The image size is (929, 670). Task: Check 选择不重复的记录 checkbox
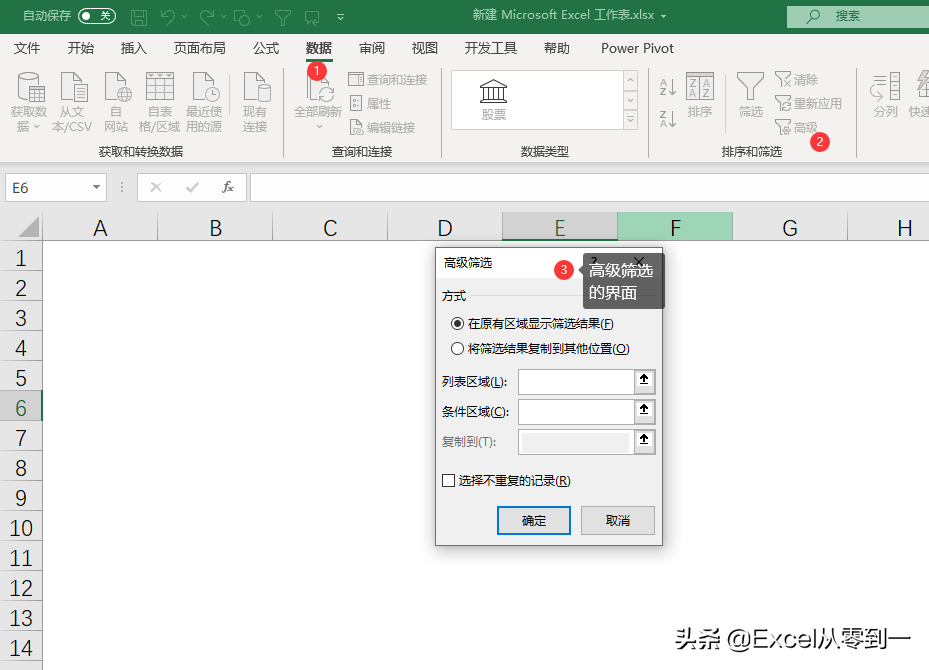point(448,481)
